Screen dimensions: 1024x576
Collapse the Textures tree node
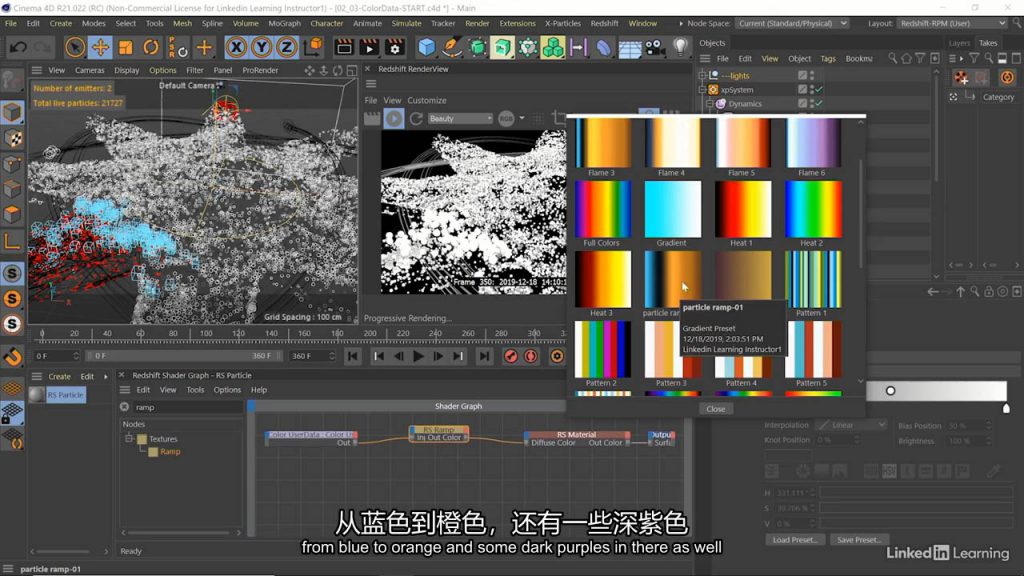point(129,439)
